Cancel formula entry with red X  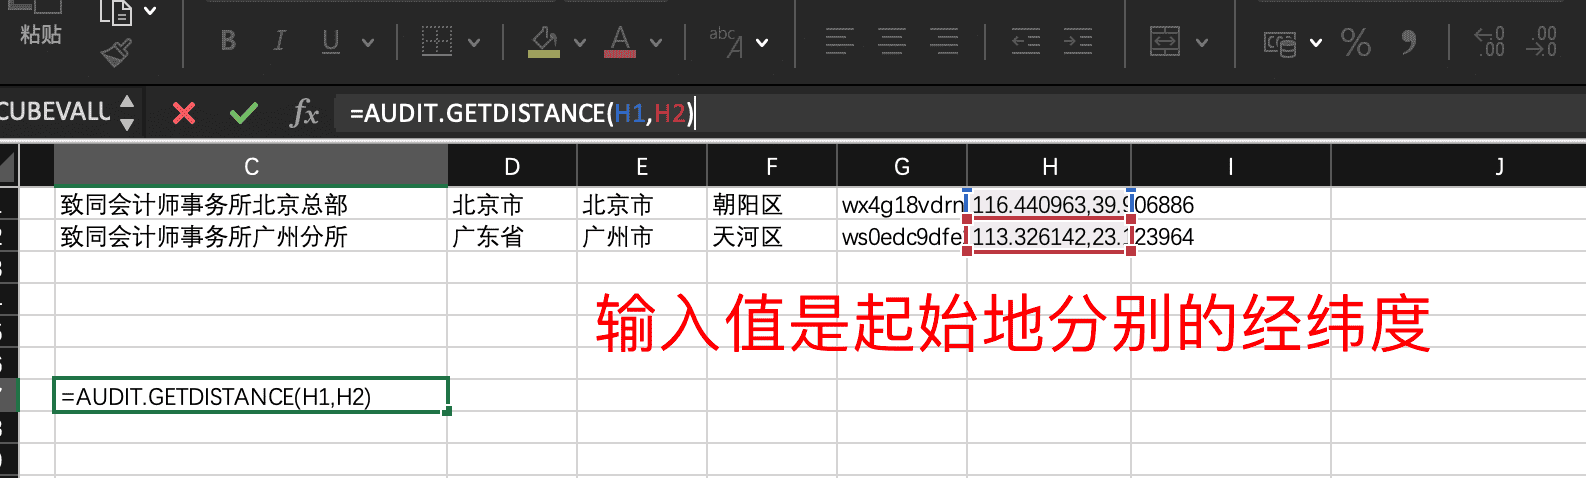(x=184, y=113)
